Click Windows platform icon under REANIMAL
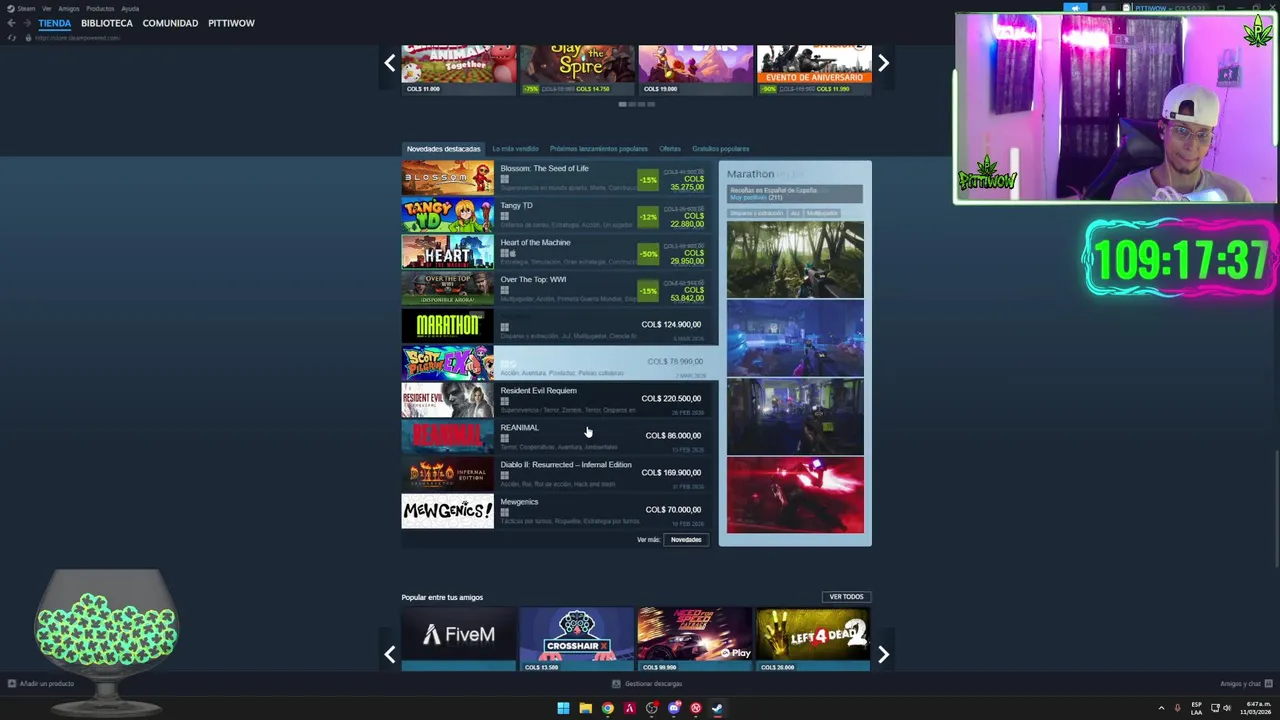Screen dimensions: 1280x720 tap(504, 438)
